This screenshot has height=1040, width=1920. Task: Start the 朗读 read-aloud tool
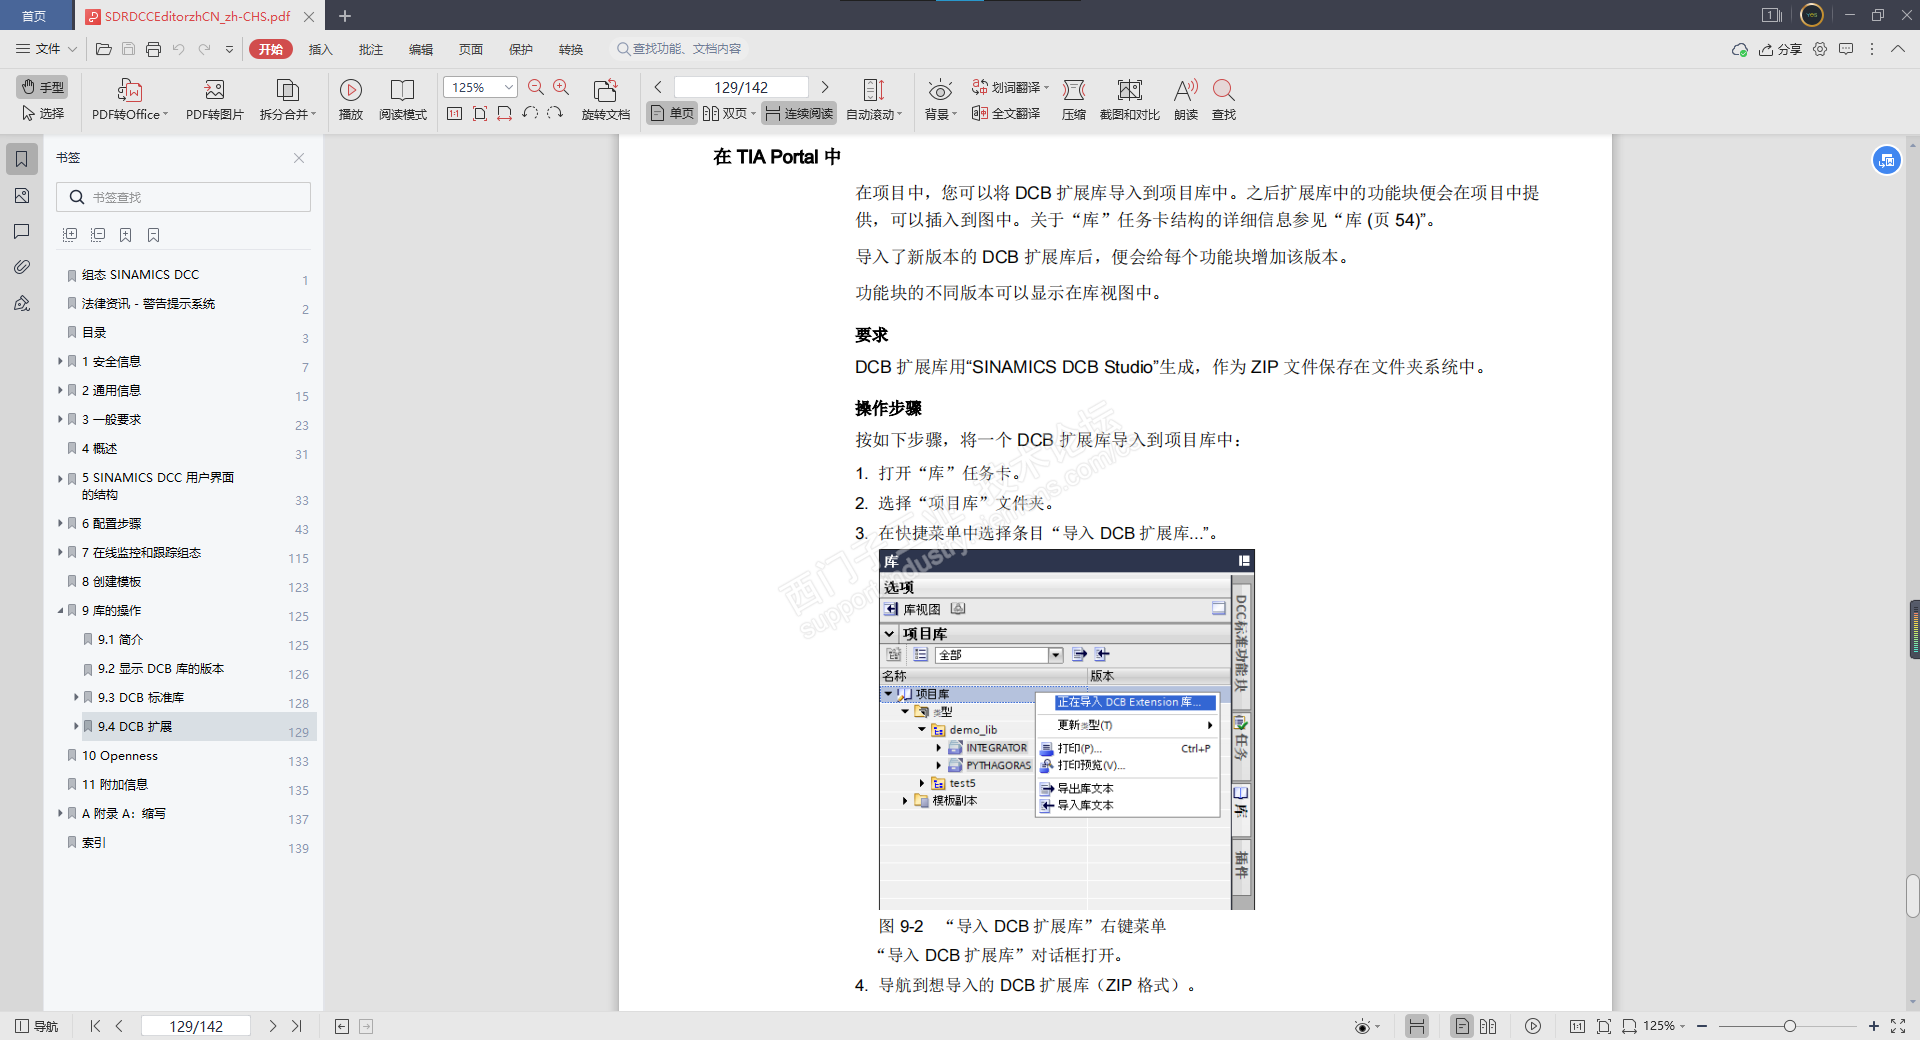(x=1185, y=91)
